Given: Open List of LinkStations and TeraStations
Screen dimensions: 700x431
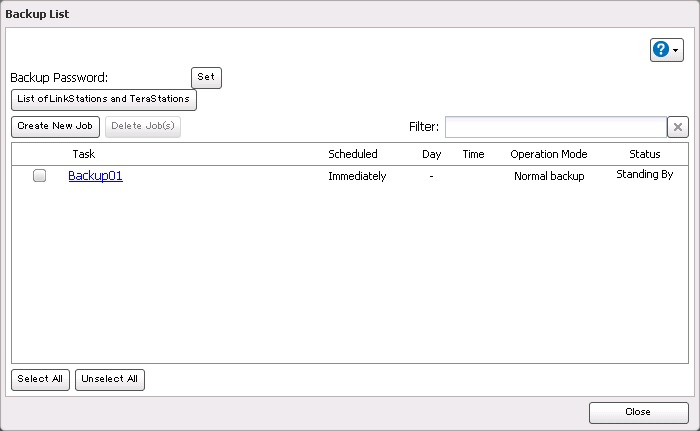Looking at the screenshot, I should click(x=103, y=100).
